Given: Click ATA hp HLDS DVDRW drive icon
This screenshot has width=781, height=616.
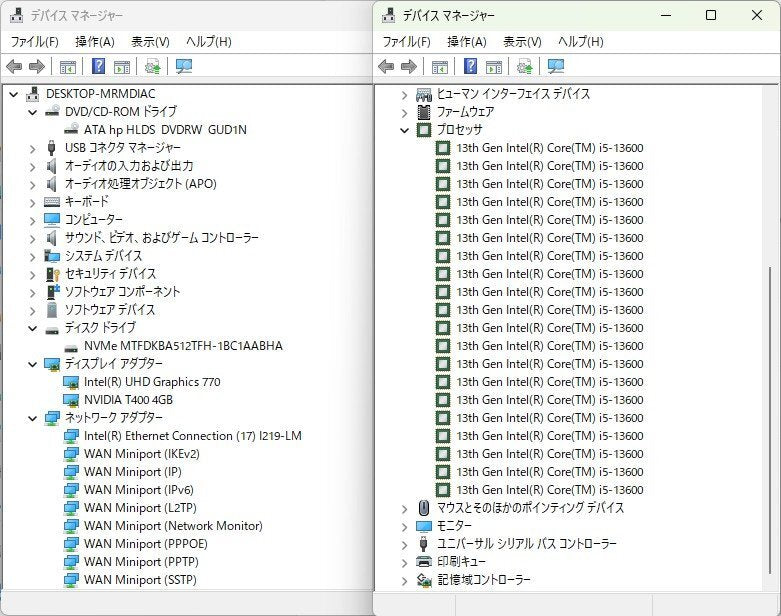Looking at the screenshot, I should point(71,129).
